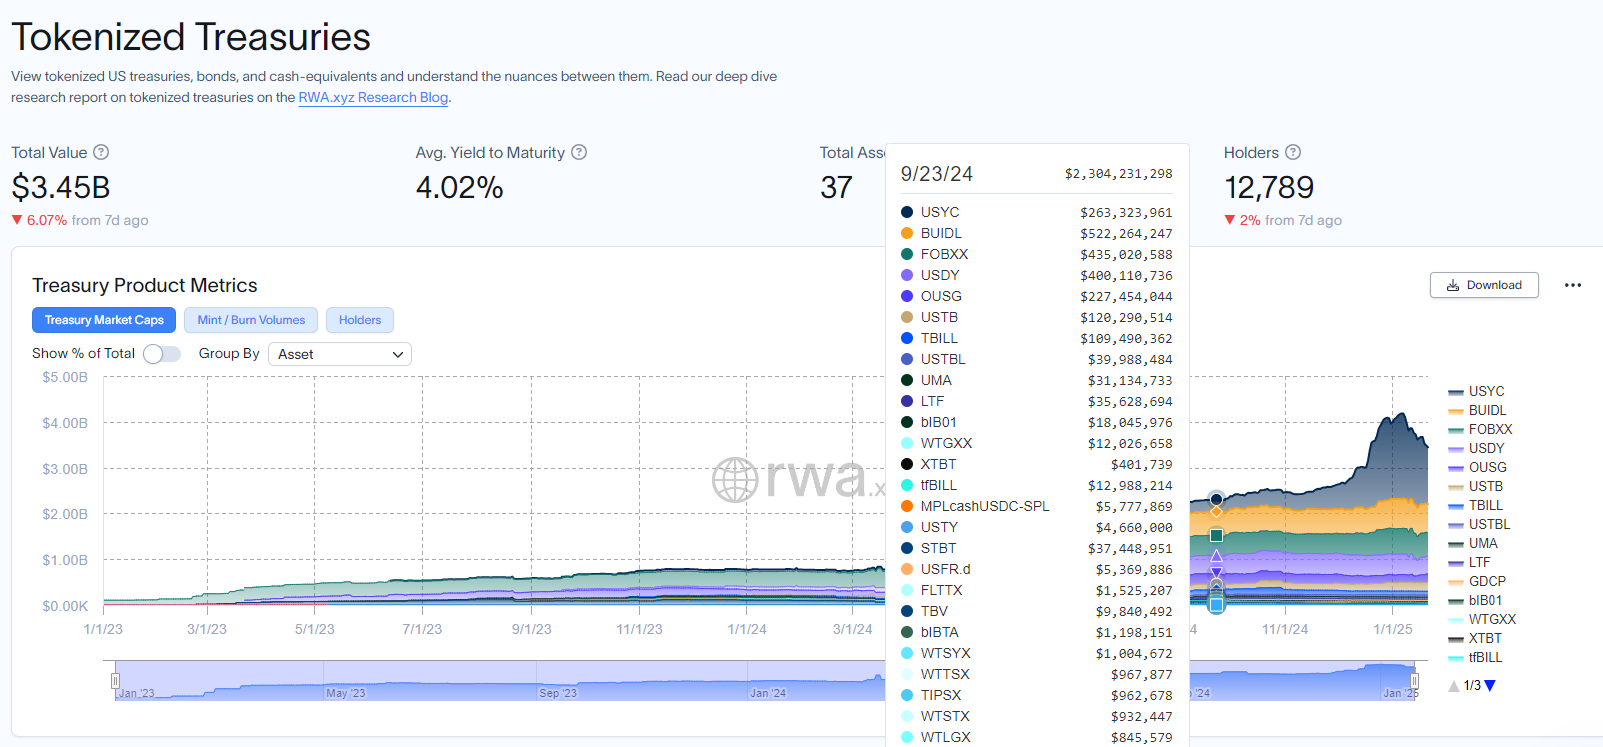This screenshot has width=1603, height=747.
Task: Go to next legend page with blue arrow
Action: 1490,686
